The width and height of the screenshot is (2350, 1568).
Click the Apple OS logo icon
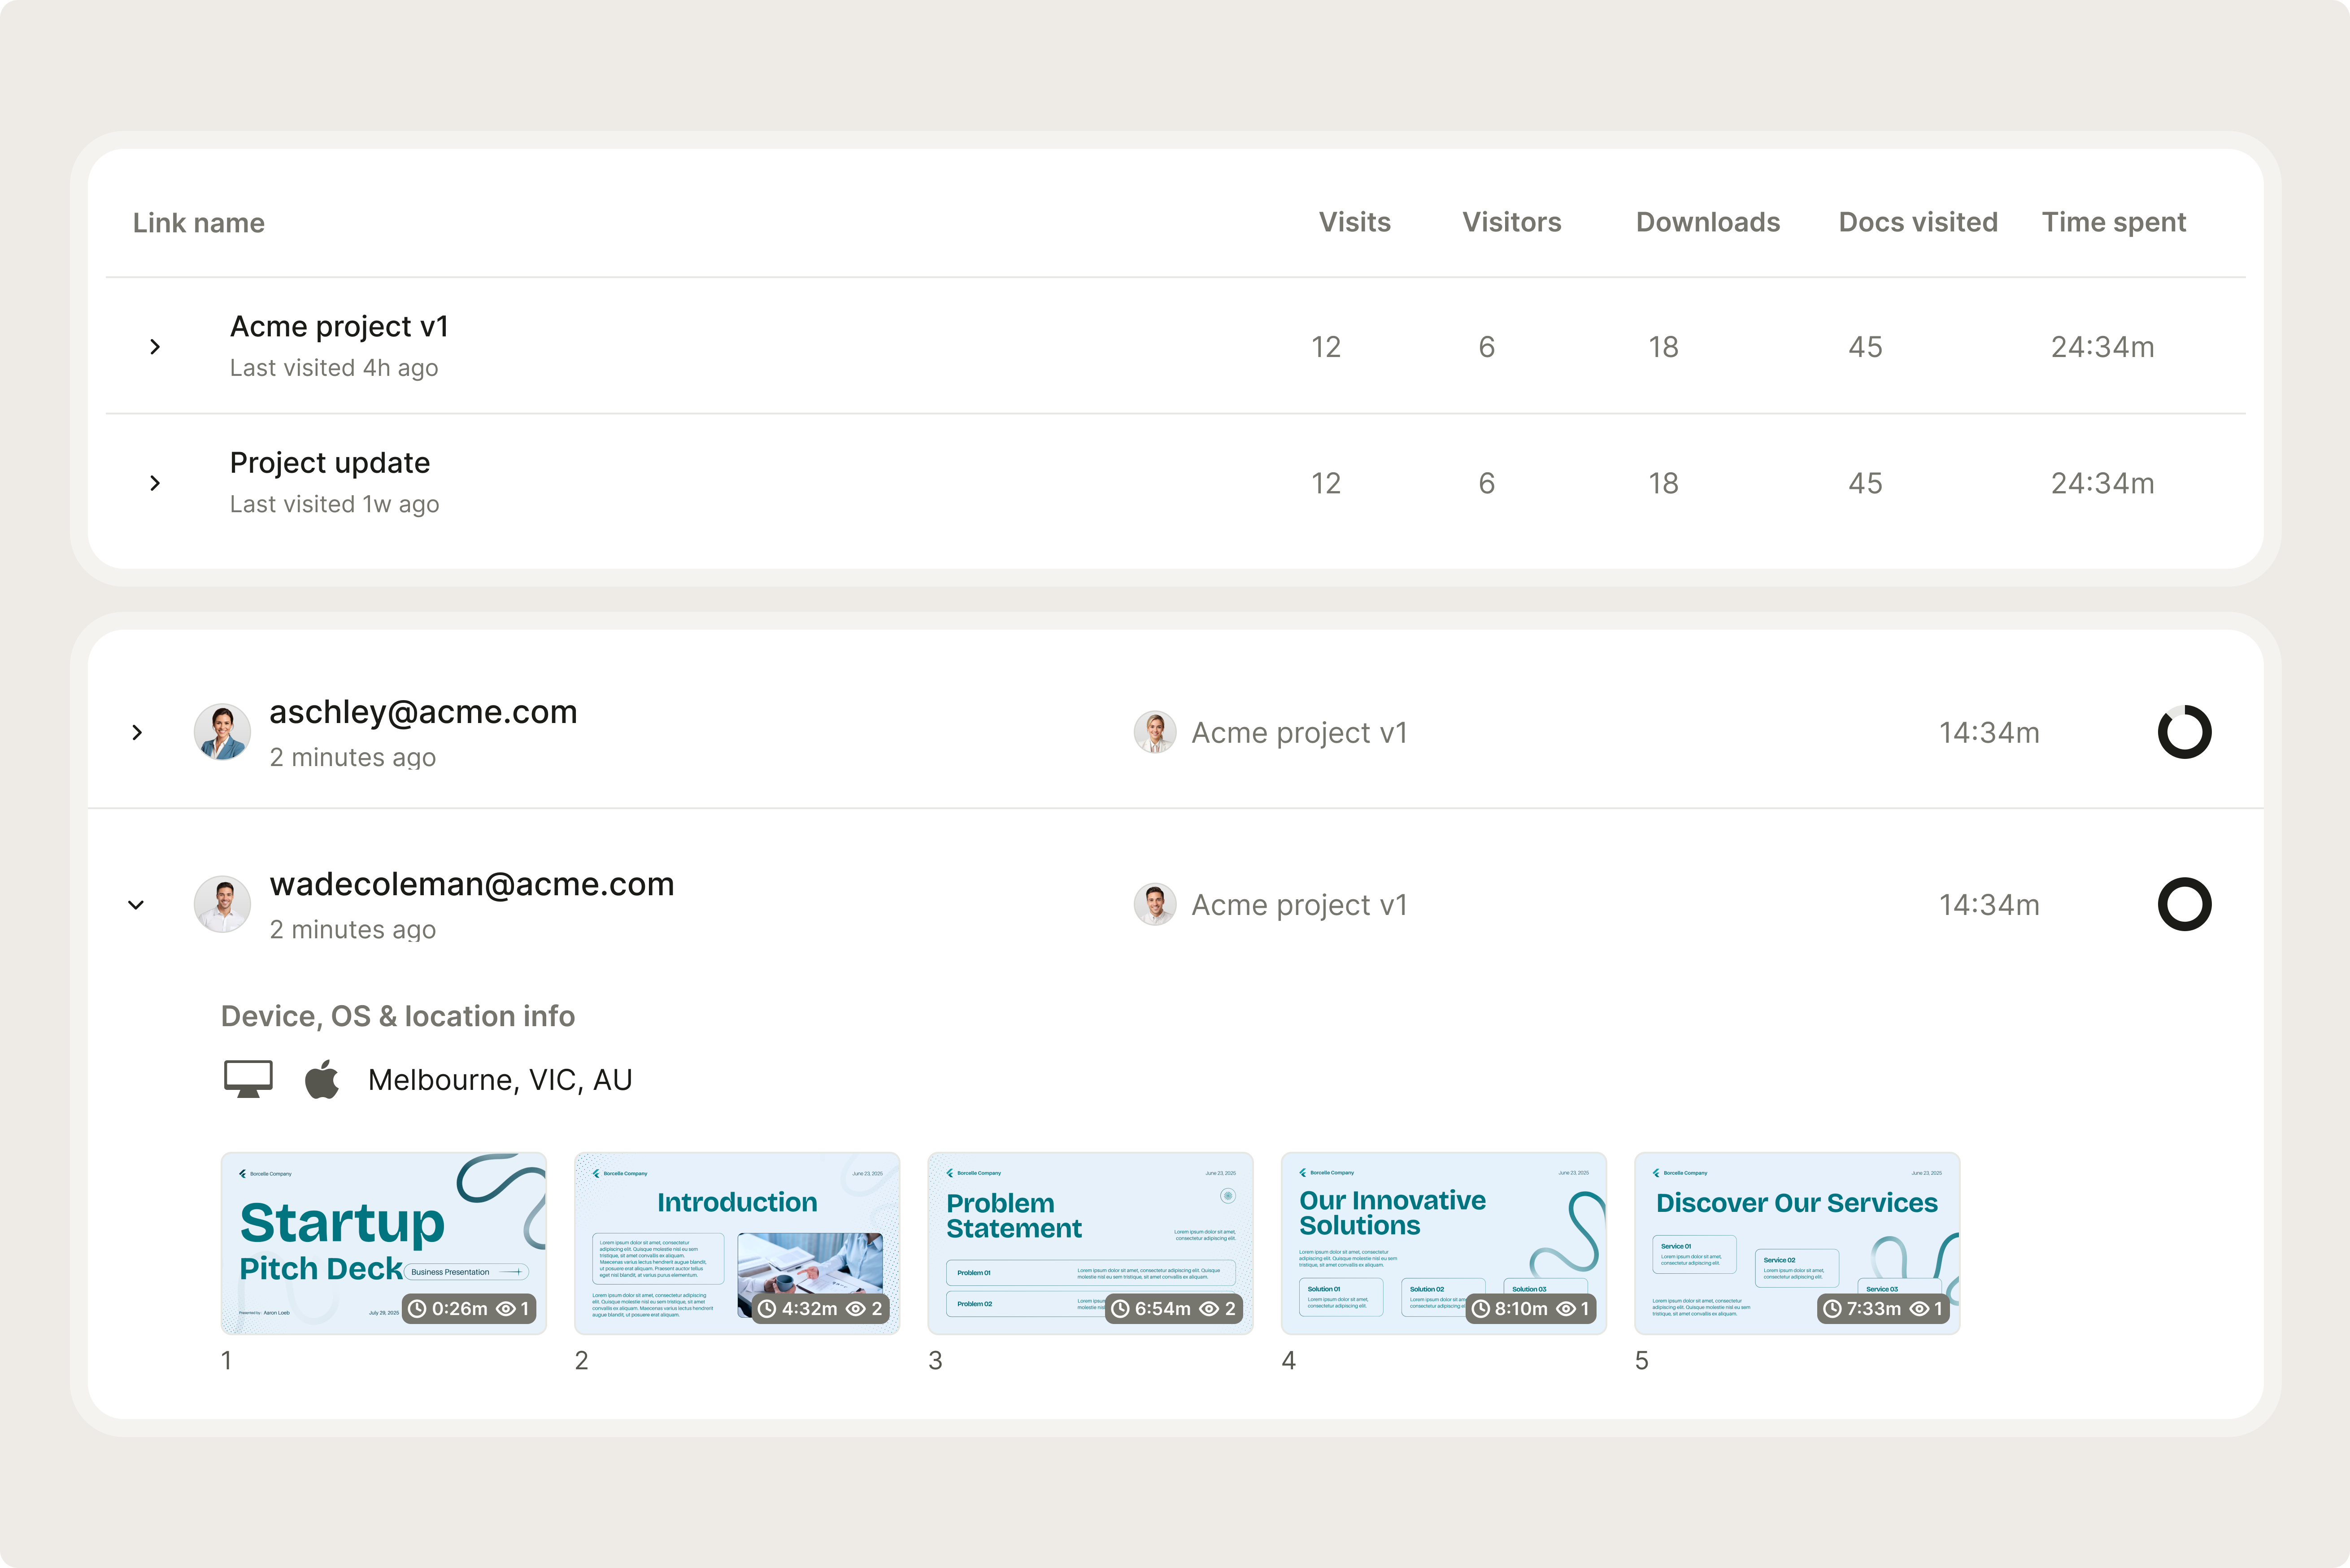[322, 1078]
